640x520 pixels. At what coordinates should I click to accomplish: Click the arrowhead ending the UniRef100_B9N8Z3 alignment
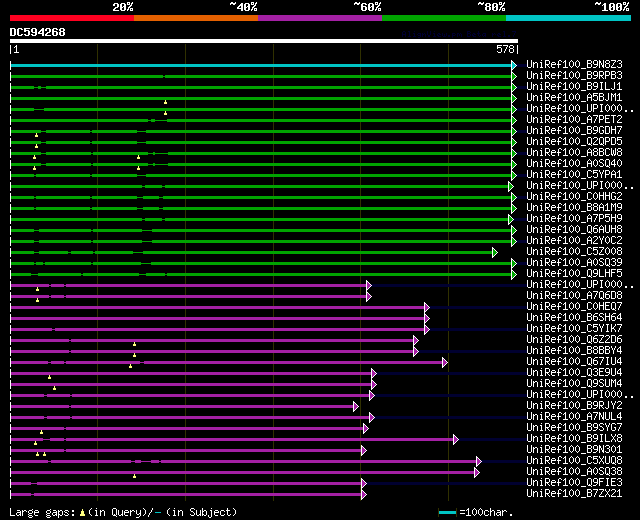pos(514,65)
